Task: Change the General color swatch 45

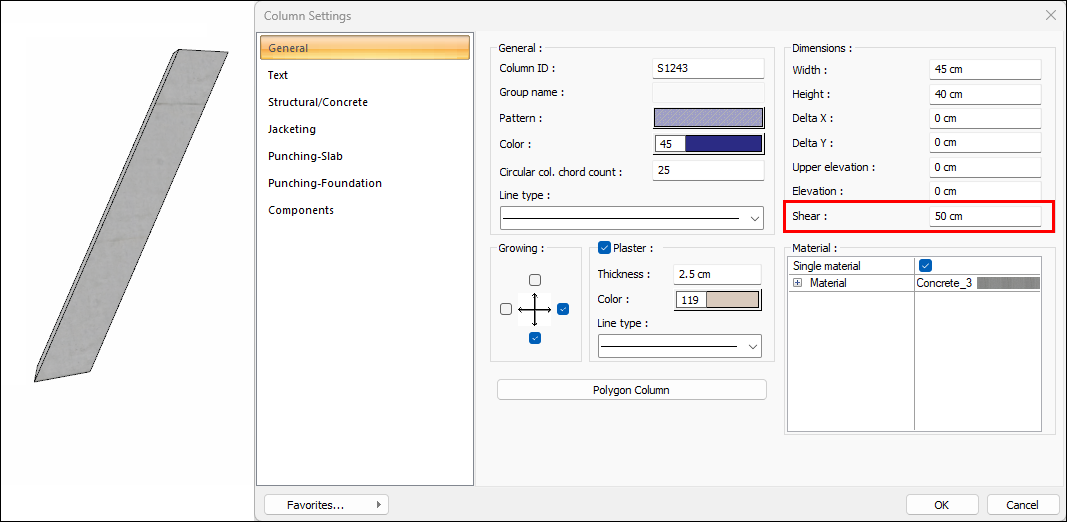Action: pyautogui.click(x=708, y=144)
